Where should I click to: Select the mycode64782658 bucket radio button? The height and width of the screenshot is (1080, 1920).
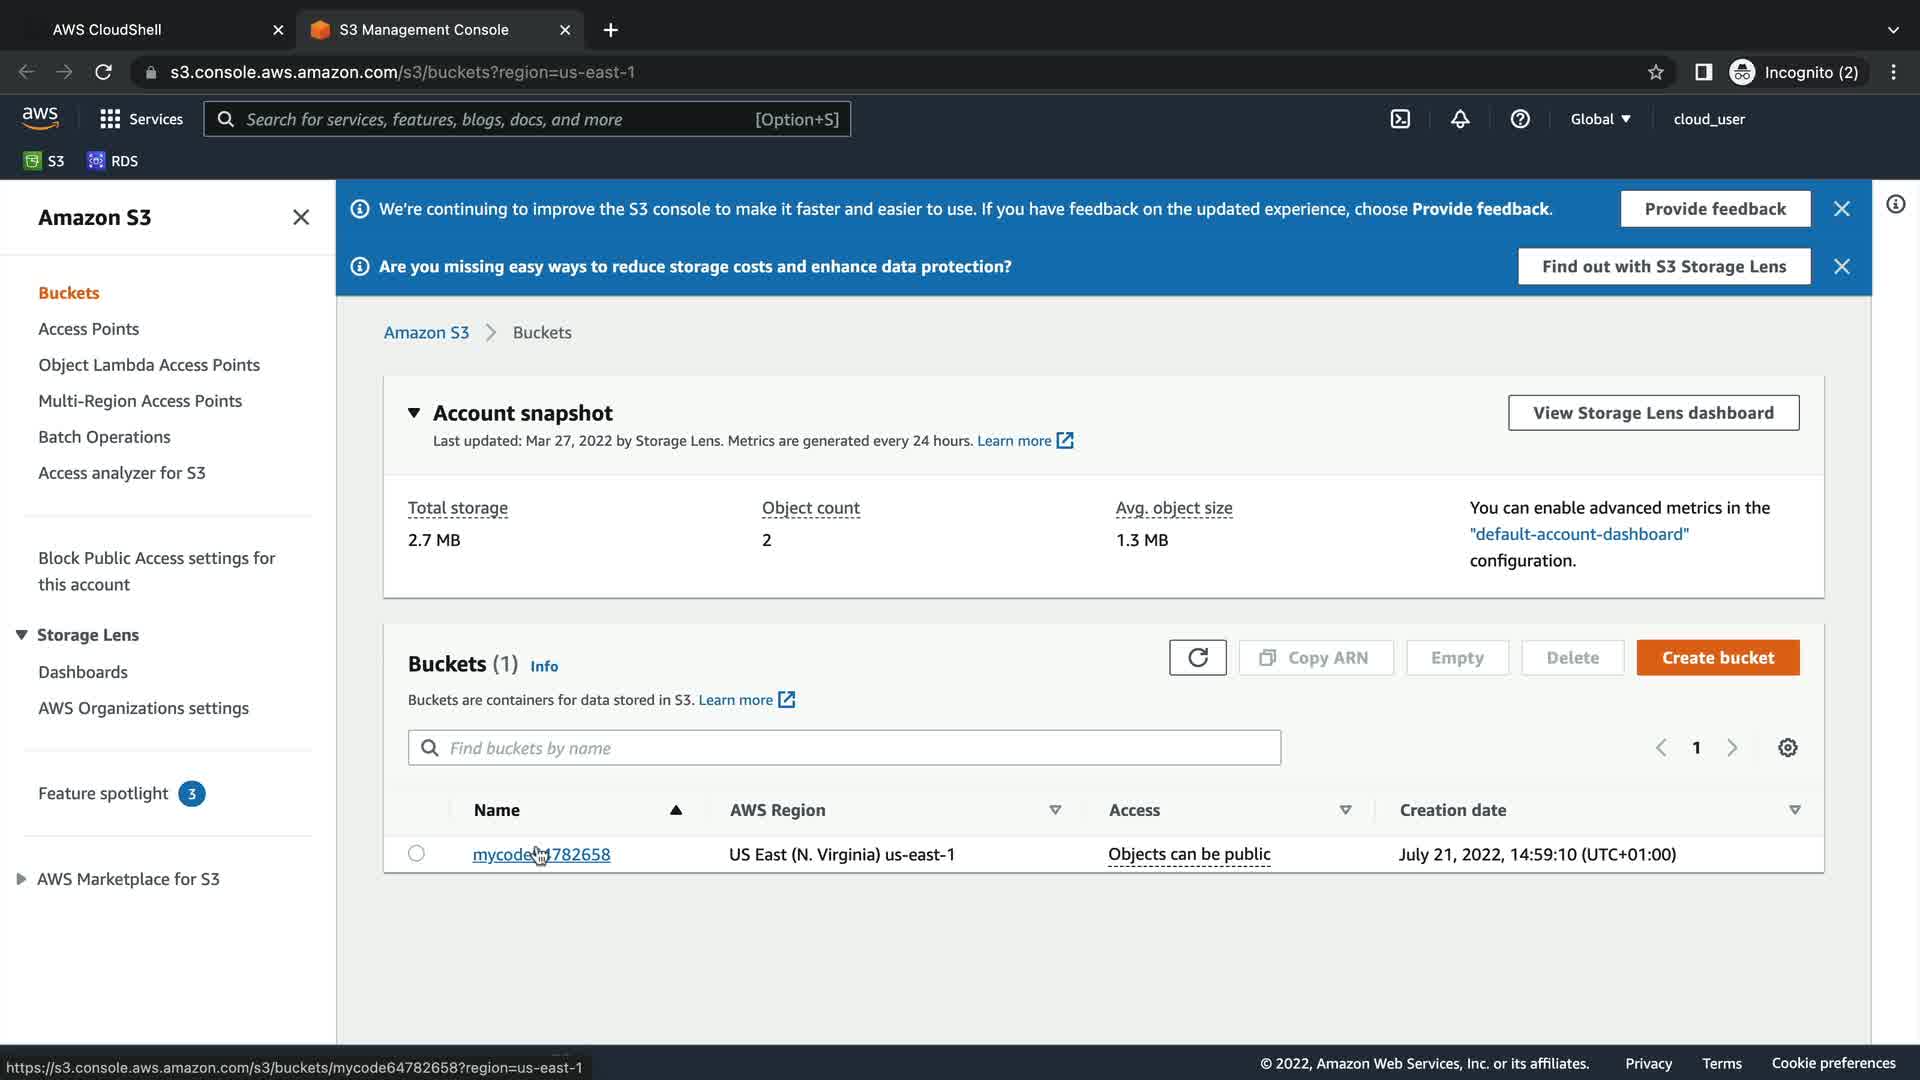[416, 854]
